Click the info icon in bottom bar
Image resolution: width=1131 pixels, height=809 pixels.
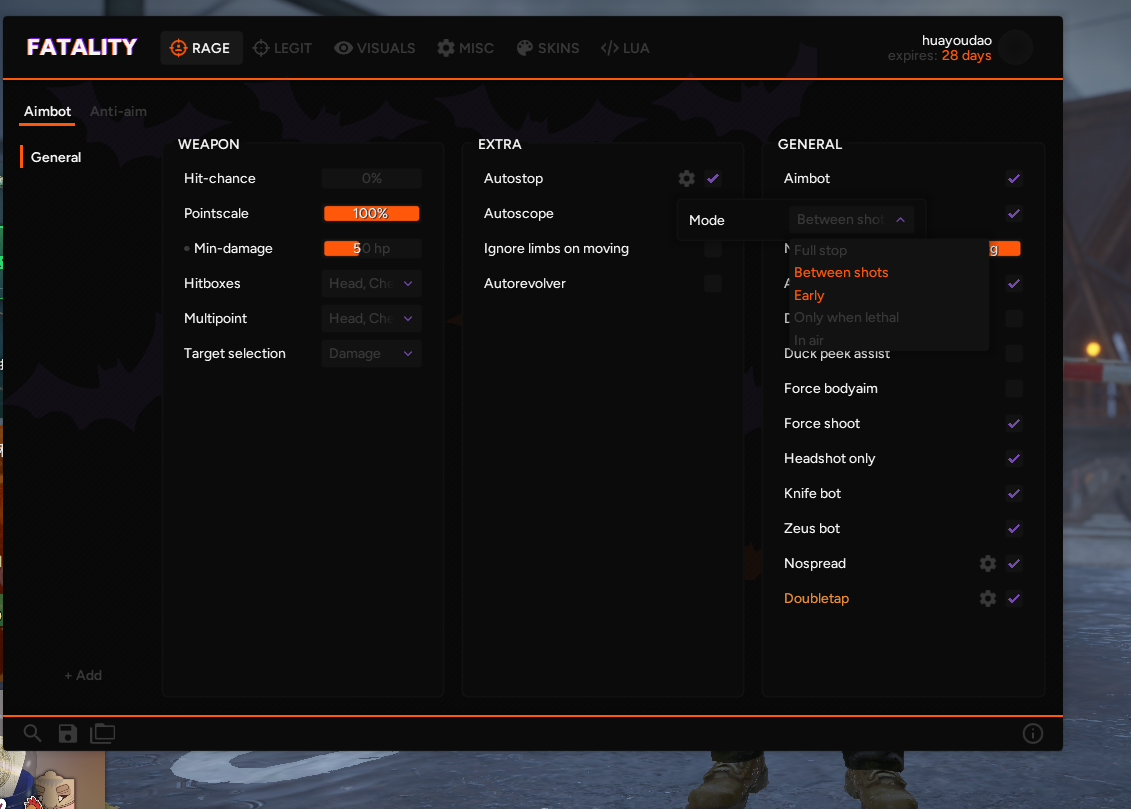[x=1033, y=734]
